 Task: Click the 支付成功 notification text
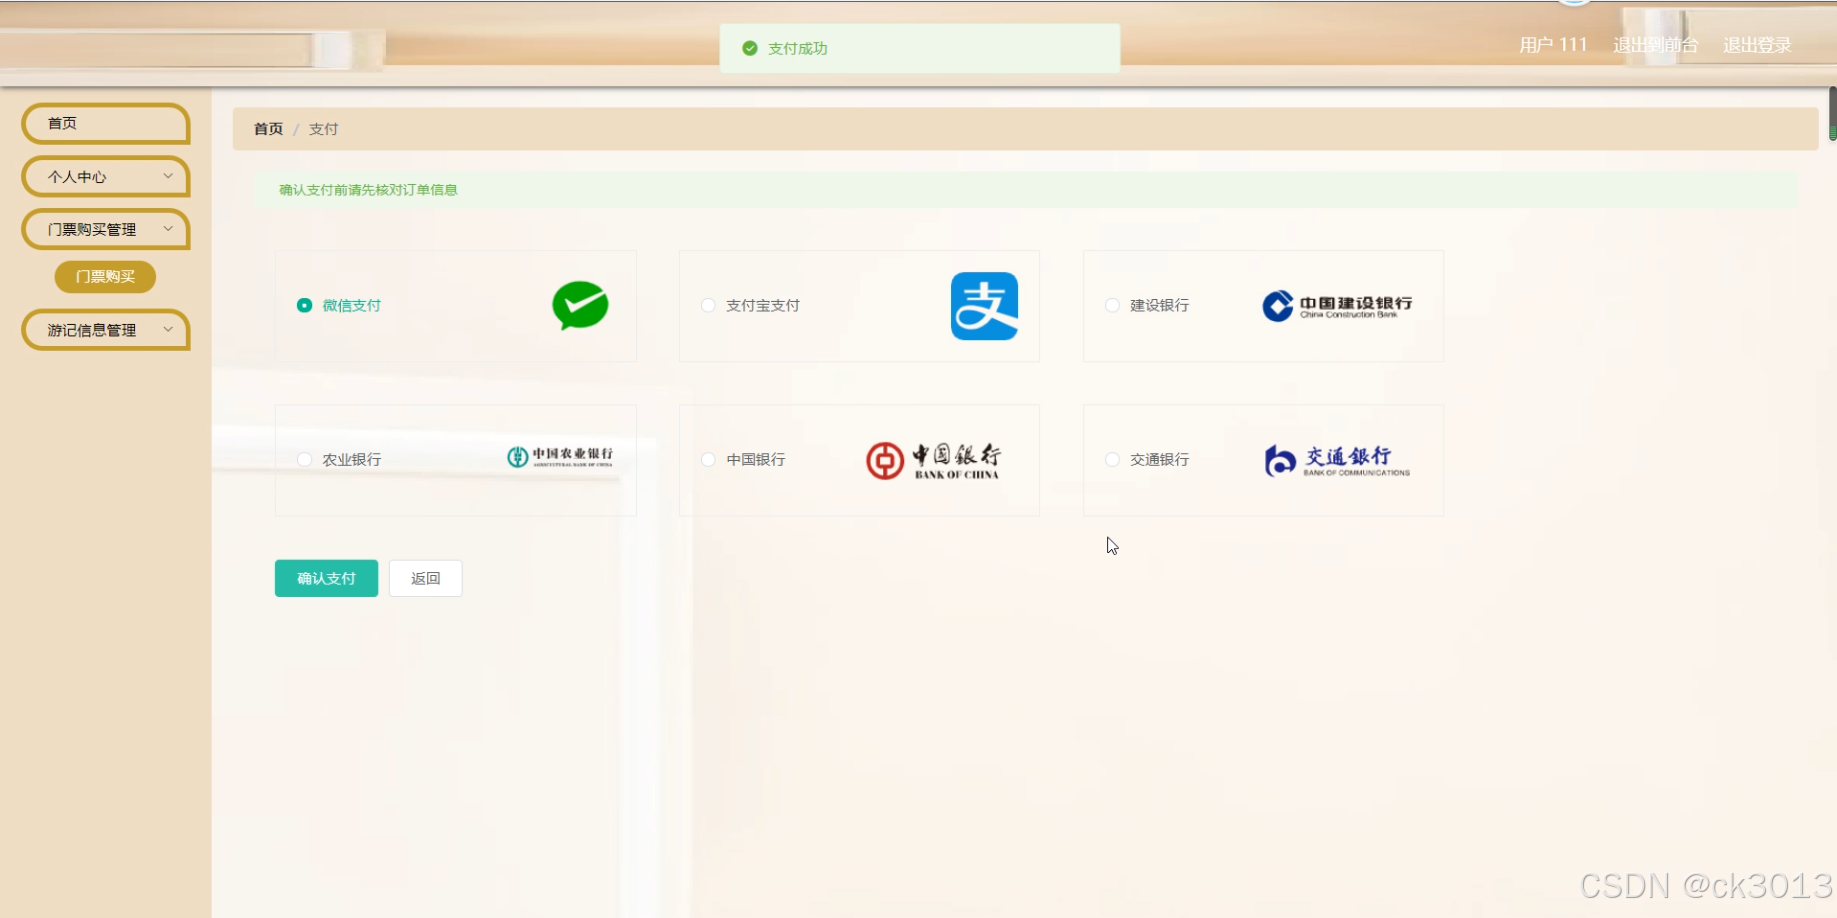(797, 48)
